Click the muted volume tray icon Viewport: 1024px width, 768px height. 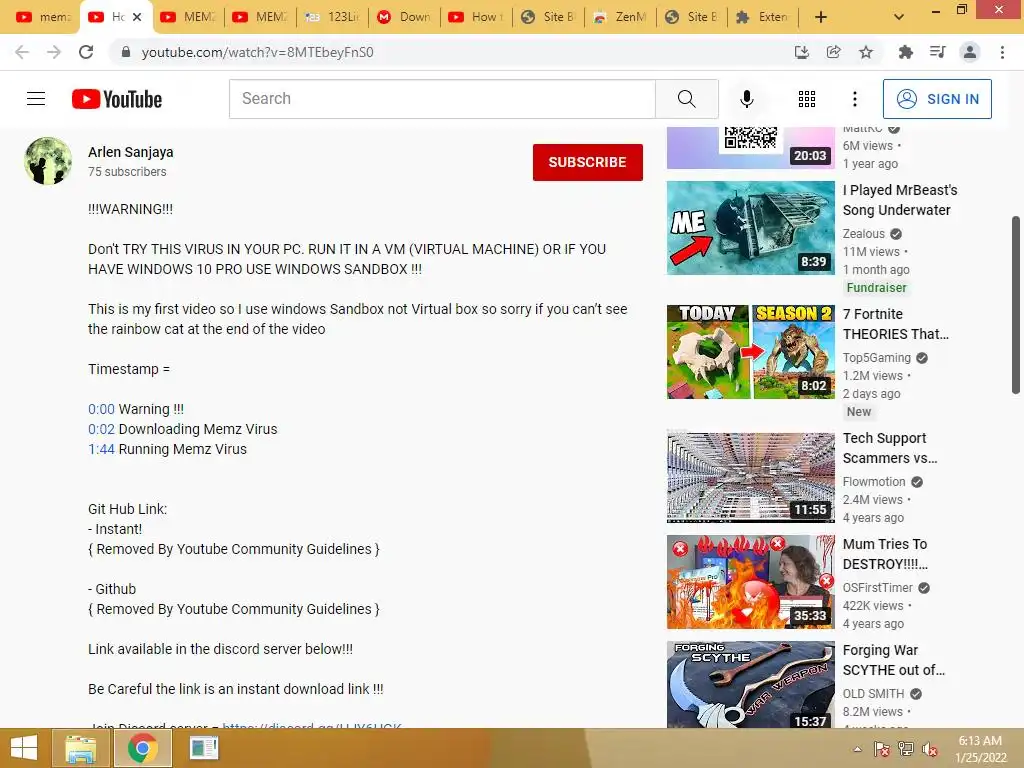930,749
